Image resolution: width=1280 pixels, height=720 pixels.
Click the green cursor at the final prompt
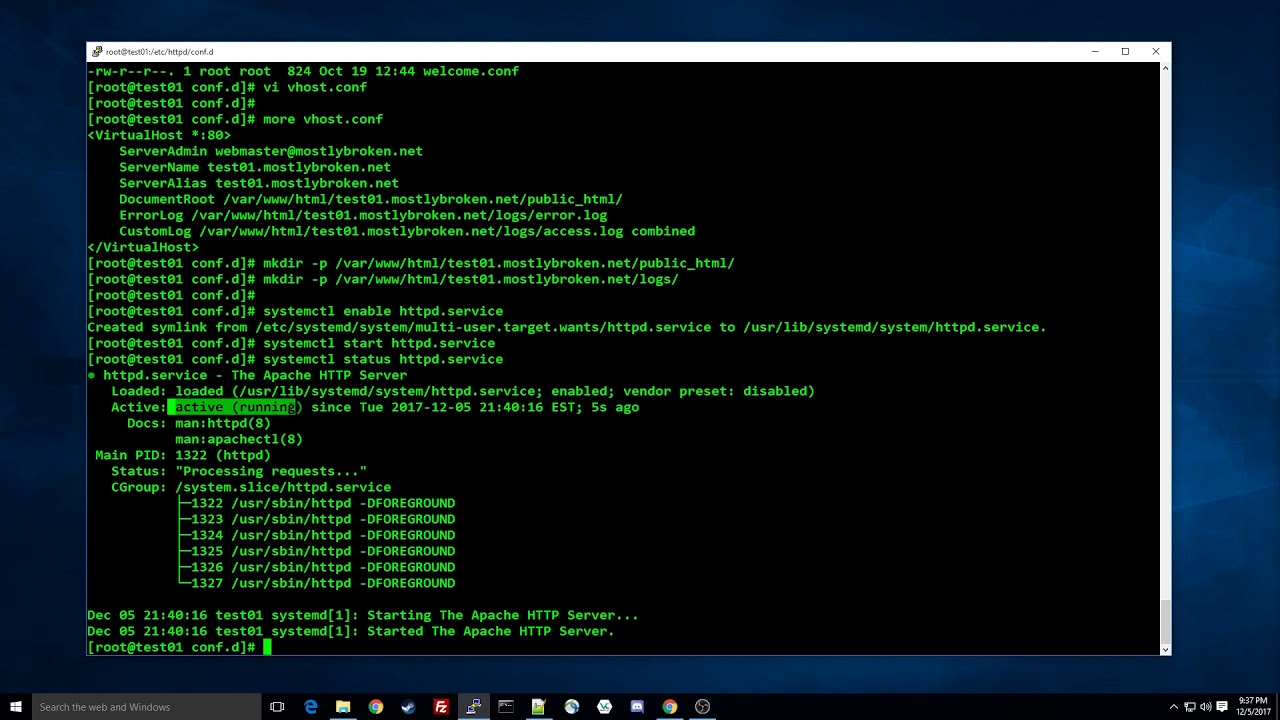tap(267, 647)
